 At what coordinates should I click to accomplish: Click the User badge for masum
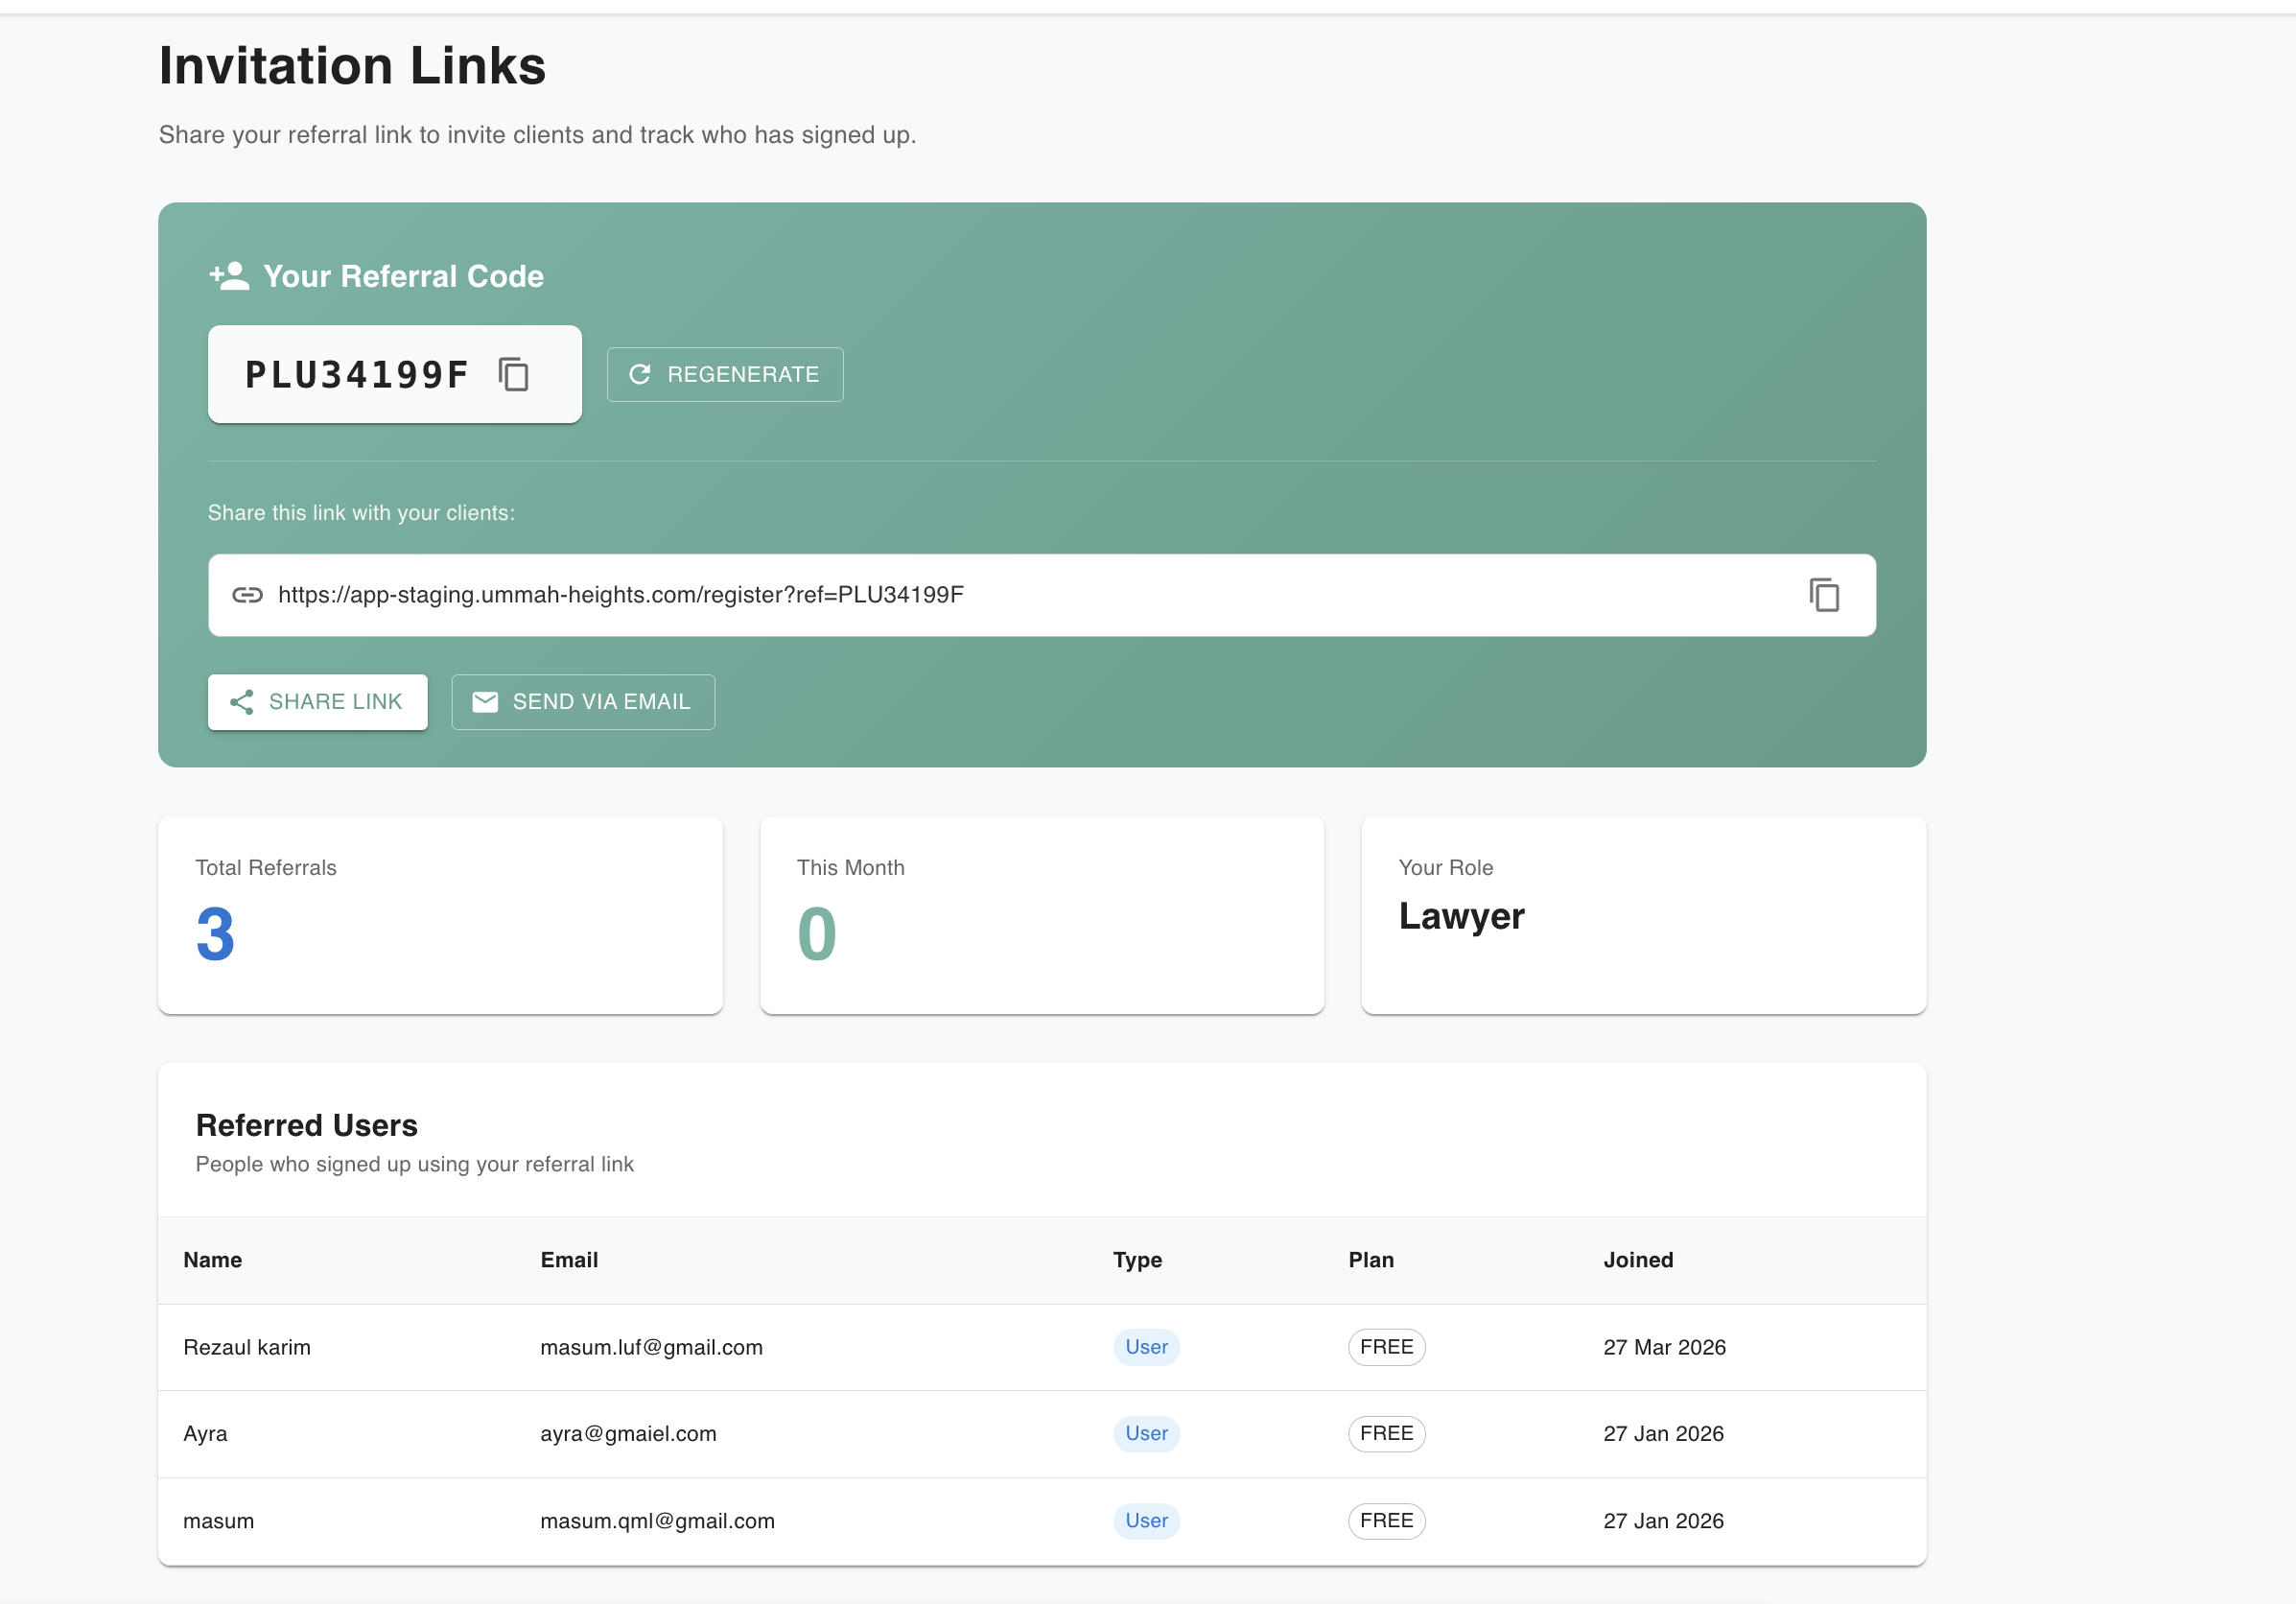coord(1146,1521)
